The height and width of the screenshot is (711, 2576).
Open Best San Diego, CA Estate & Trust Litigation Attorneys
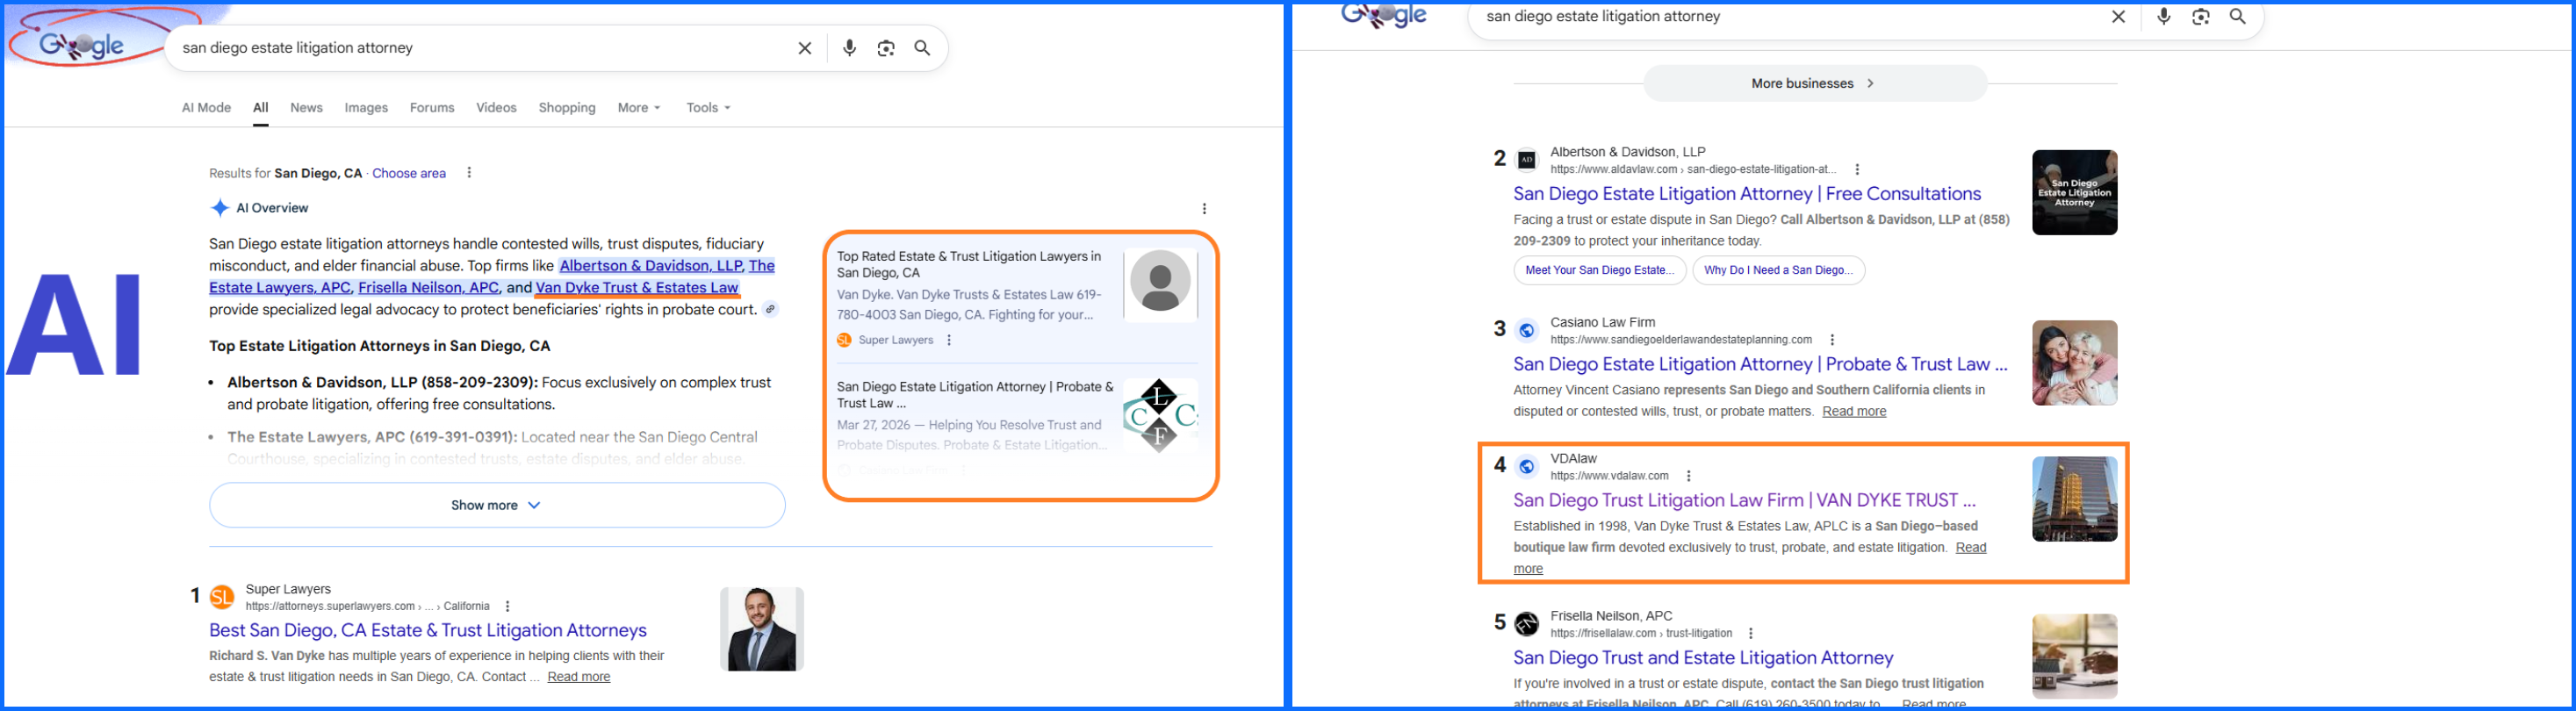point(428,631)
